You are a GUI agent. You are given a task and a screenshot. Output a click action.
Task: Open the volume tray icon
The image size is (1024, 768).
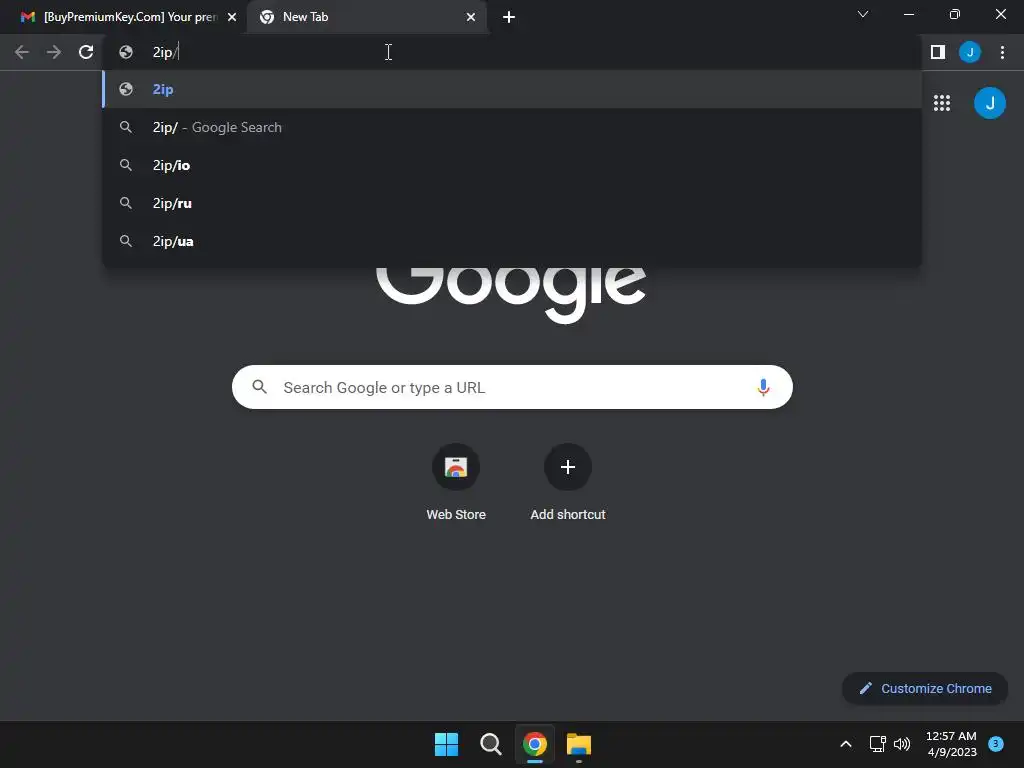[x=902, y=744]
